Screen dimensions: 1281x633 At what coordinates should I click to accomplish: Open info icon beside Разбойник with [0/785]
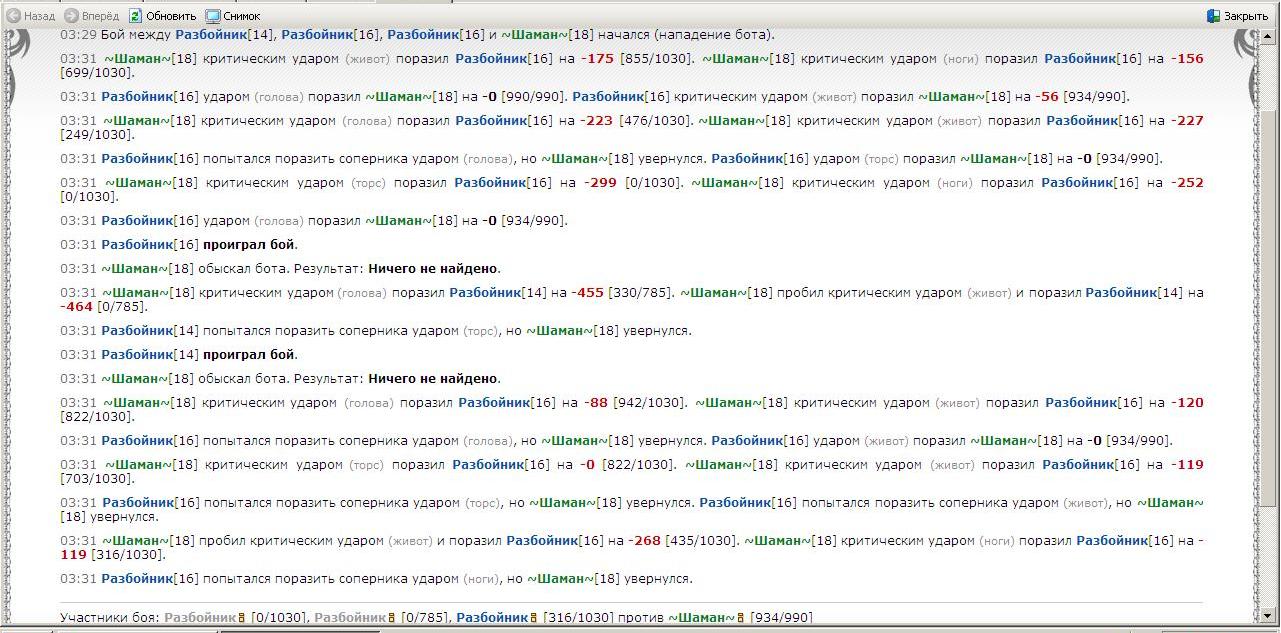tap(392, 618)
